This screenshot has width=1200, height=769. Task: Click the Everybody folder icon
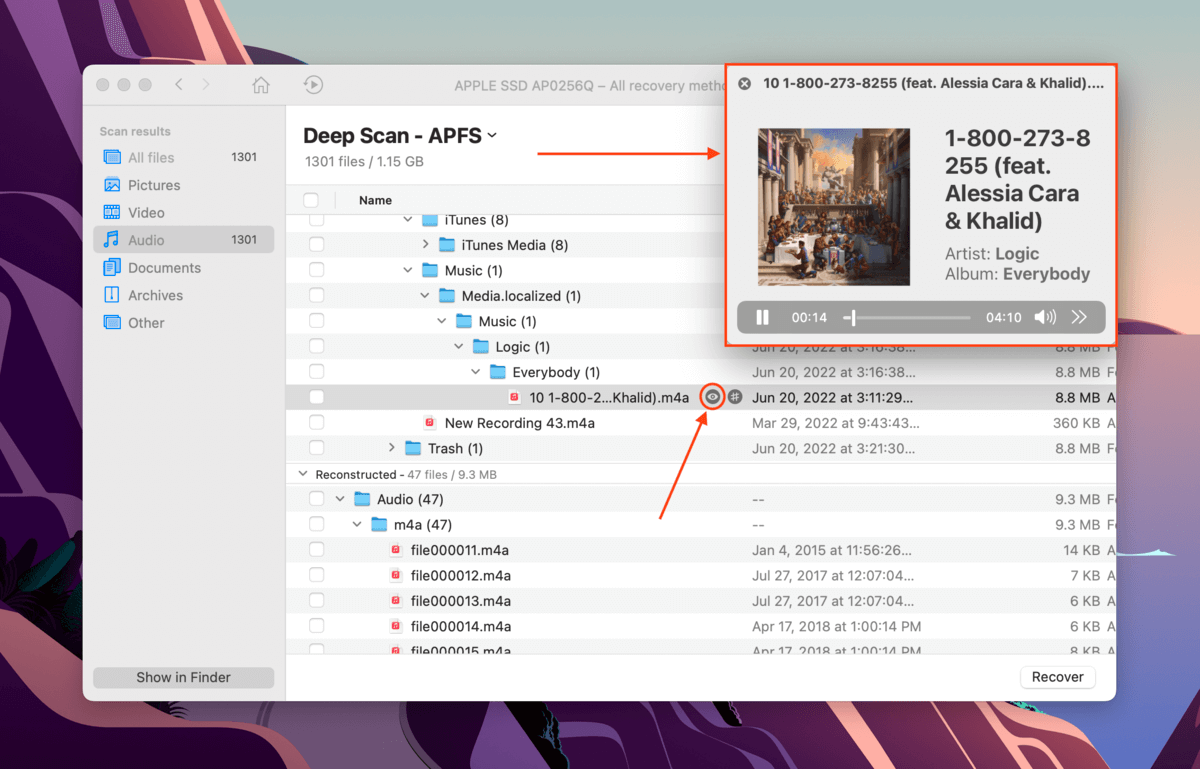(x=497, y=372)
